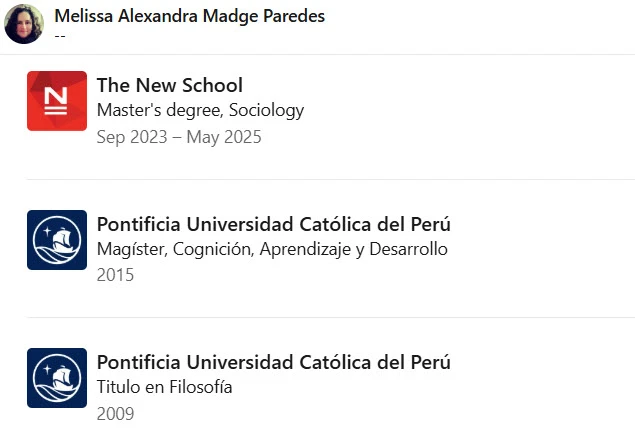The height and width of the screenshot is (433, 635).
Task: Open The New School title link
Action: click(170, 85)
